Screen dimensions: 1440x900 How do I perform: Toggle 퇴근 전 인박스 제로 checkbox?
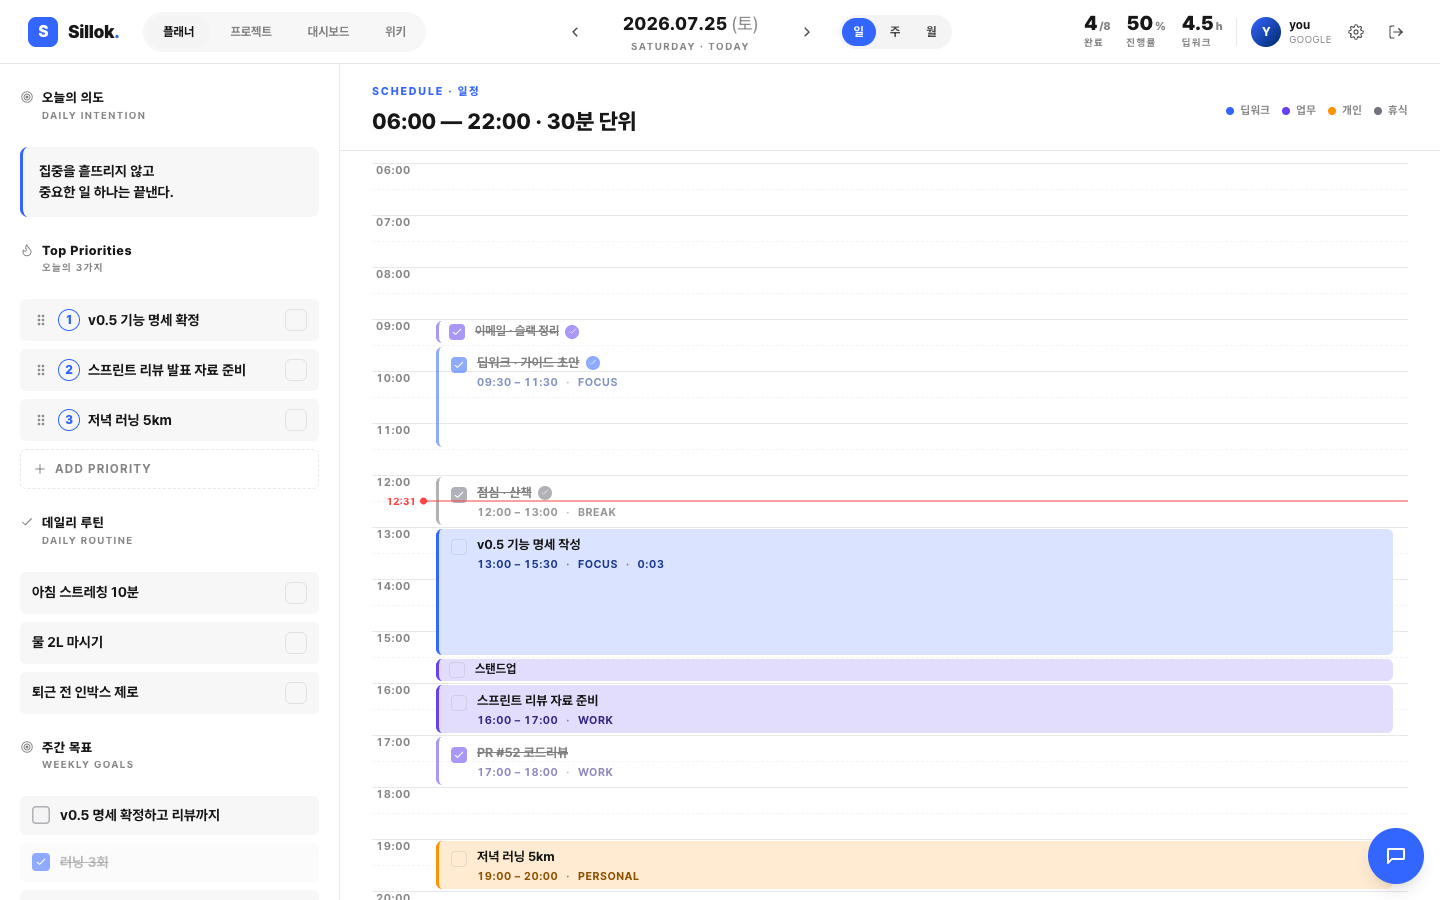point(296,693)
